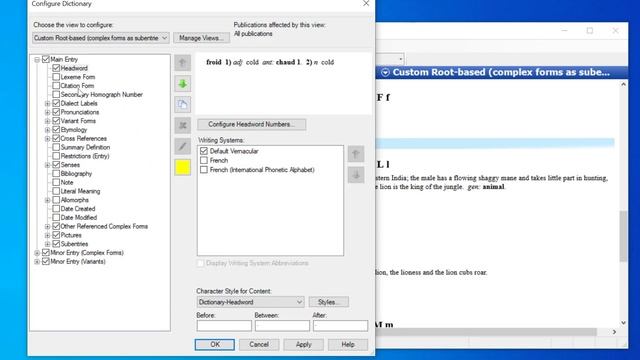Click the After text field
The width and height of the screenshot is (640, 360).
340,325
